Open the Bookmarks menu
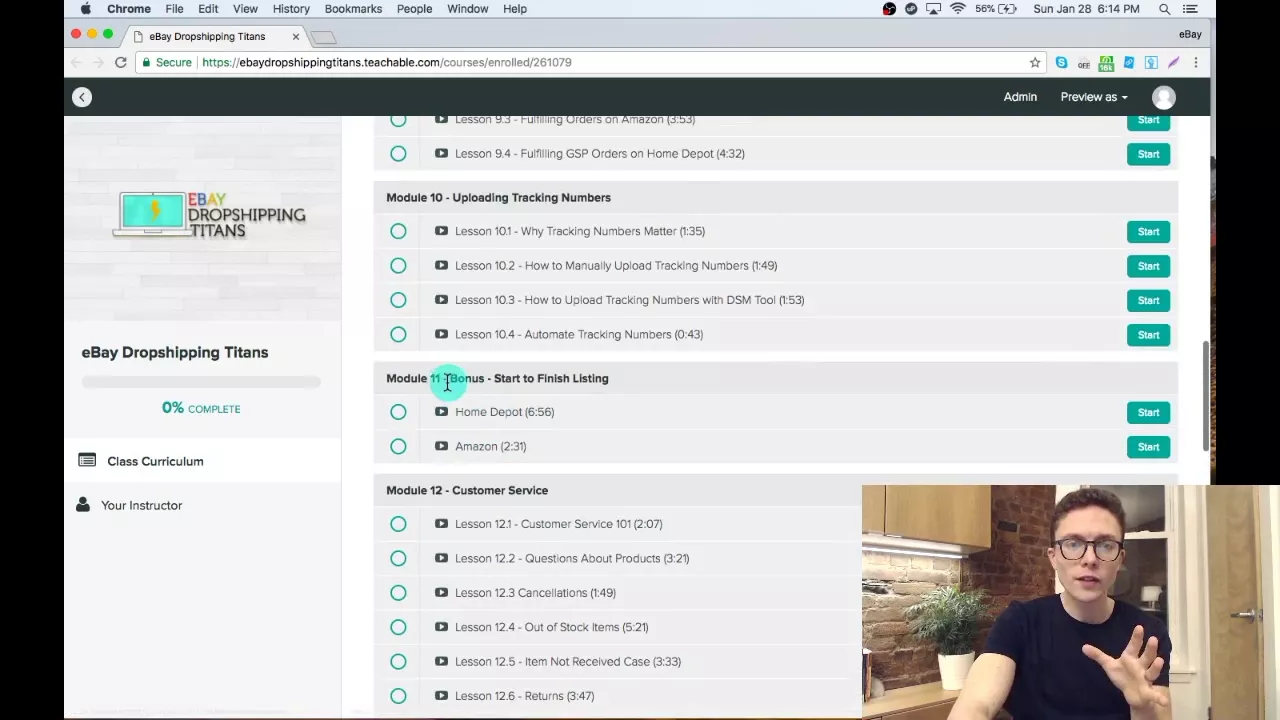The image size is (1280, 720). (x=353, y=9)
